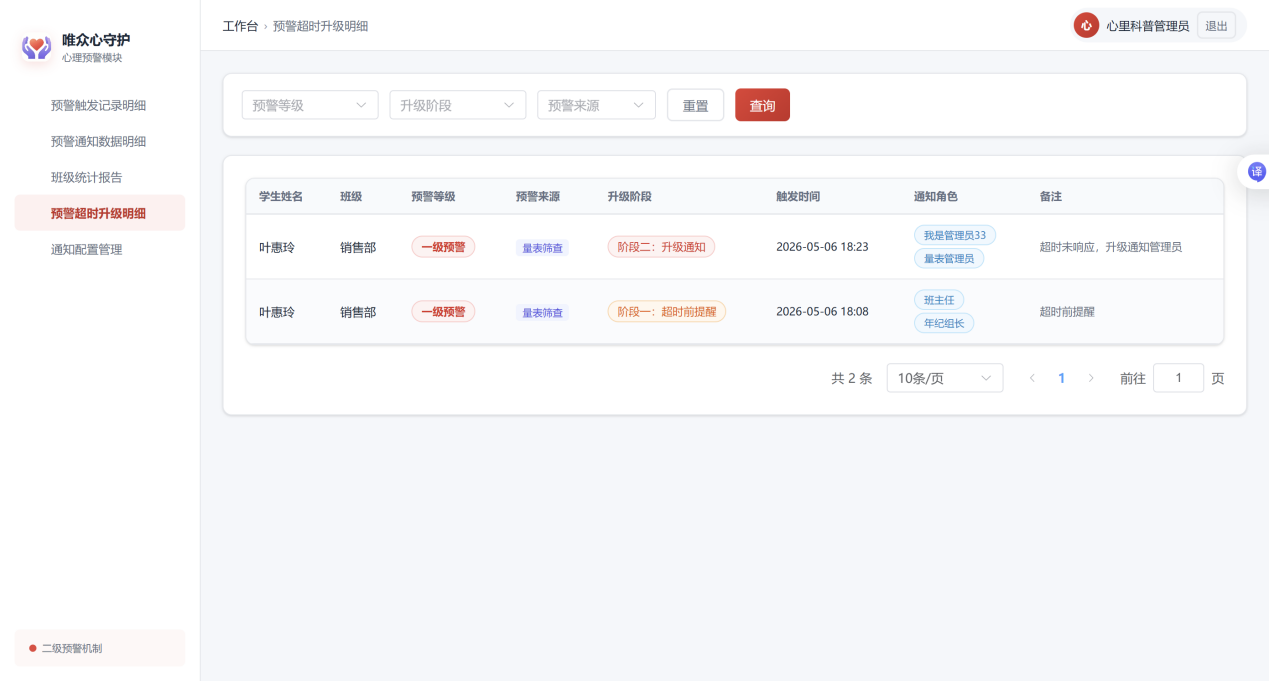Click the 一级预警 tag in 18:23 row

click(443, 247)
